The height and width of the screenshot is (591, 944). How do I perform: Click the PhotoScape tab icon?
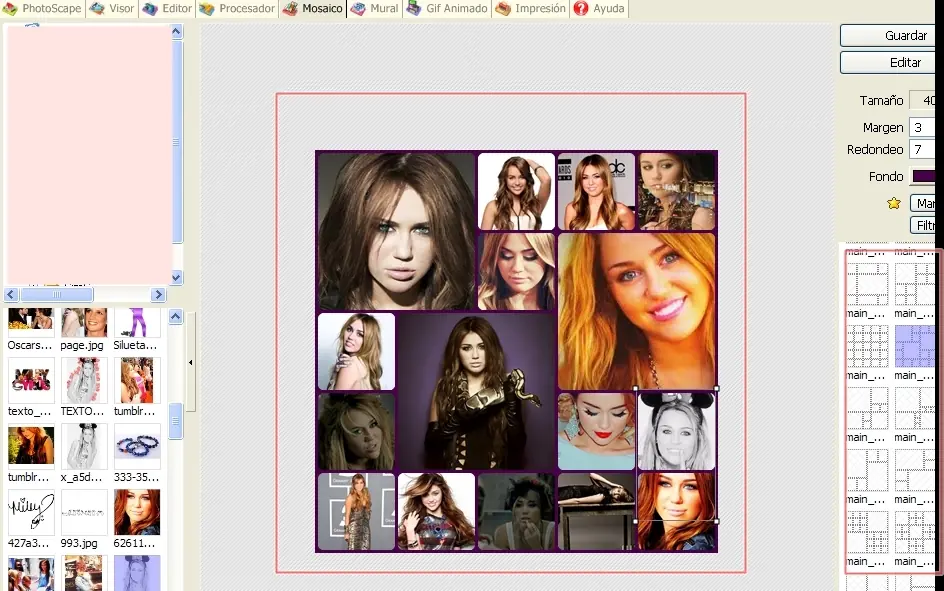click(10, 8)
